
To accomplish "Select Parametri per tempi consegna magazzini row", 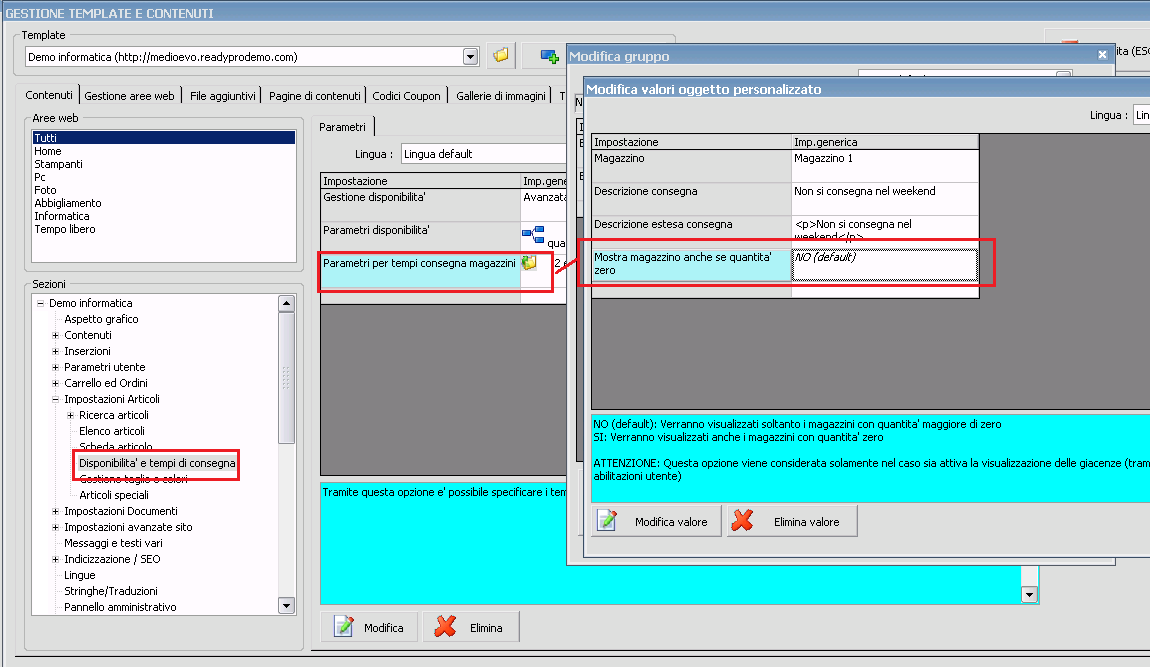I will (x=444, y=271).
